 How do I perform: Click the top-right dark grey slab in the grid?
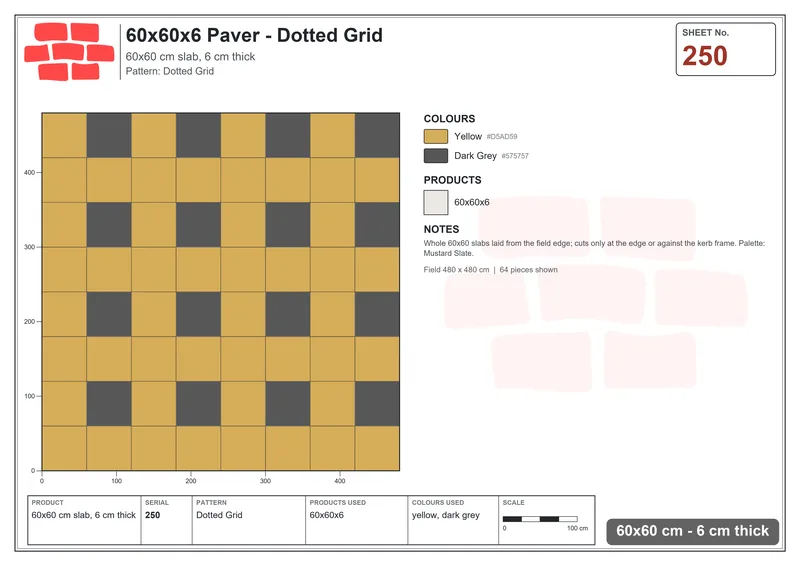tap(378, 135)
